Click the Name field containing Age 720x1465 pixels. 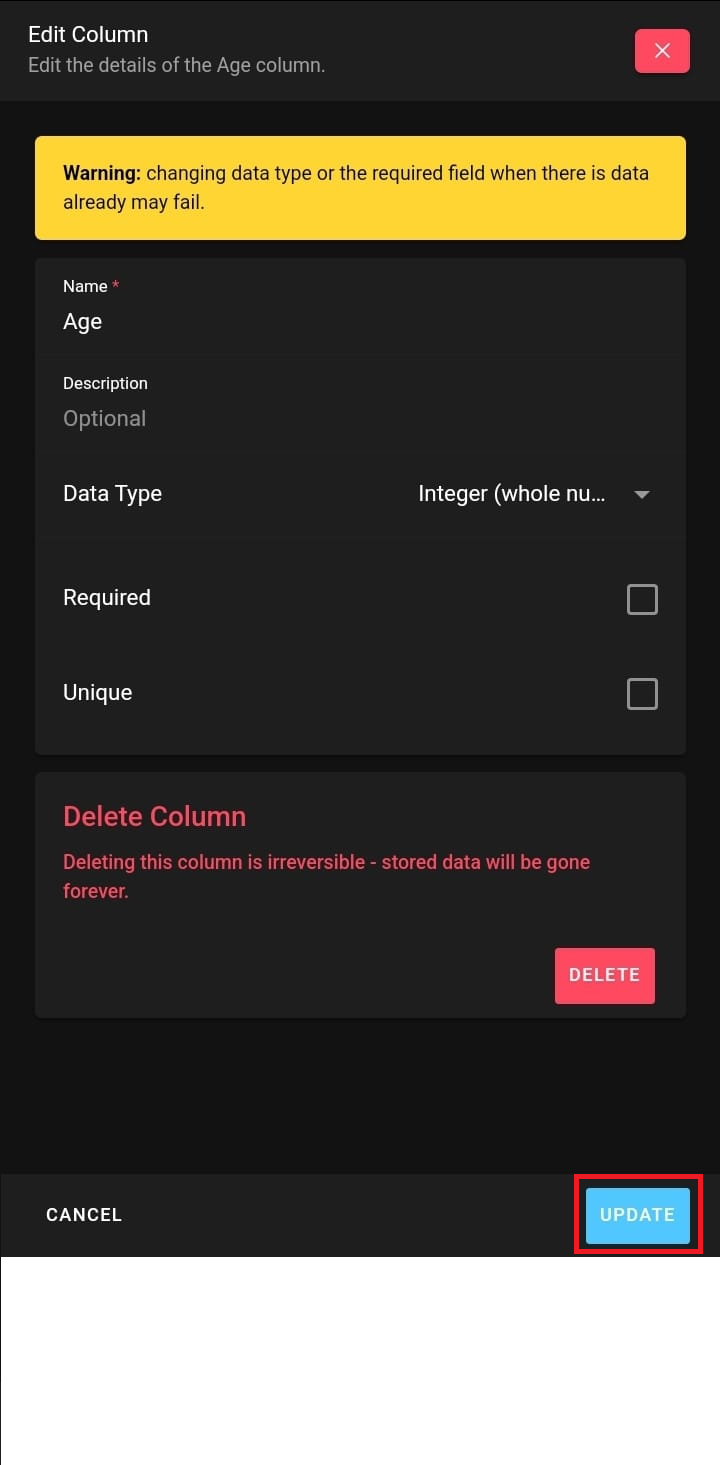360,322
